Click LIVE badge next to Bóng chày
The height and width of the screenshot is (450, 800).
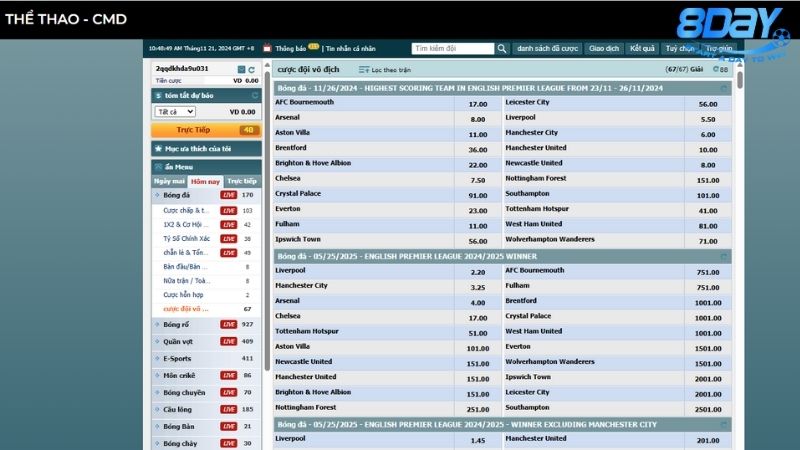coord(229,443)
